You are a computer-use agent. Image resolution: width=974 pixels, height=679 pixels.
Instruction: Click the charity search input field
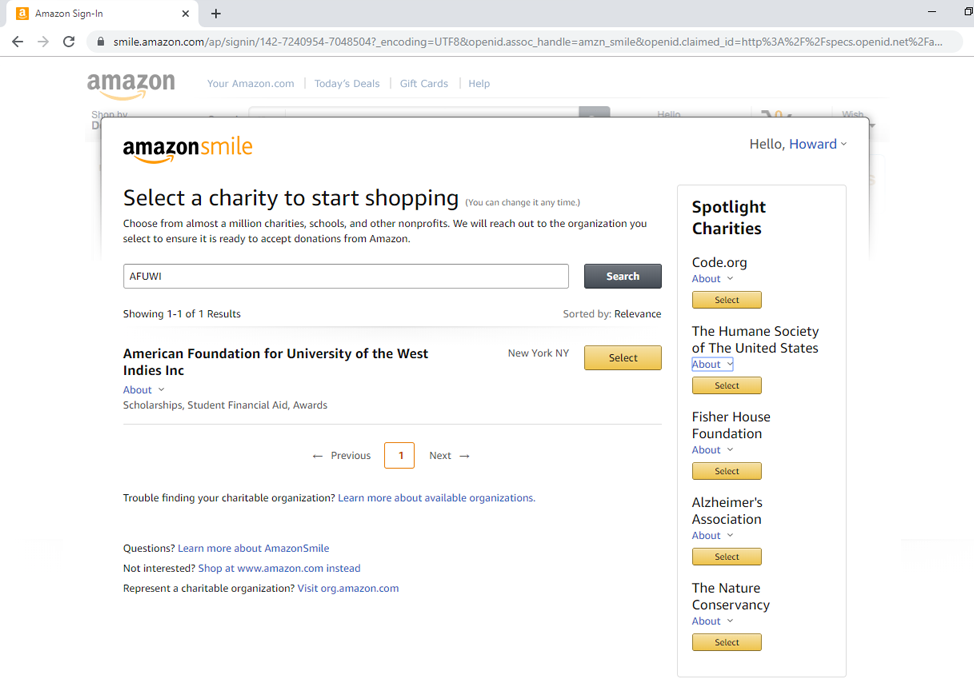click(345, 276)
